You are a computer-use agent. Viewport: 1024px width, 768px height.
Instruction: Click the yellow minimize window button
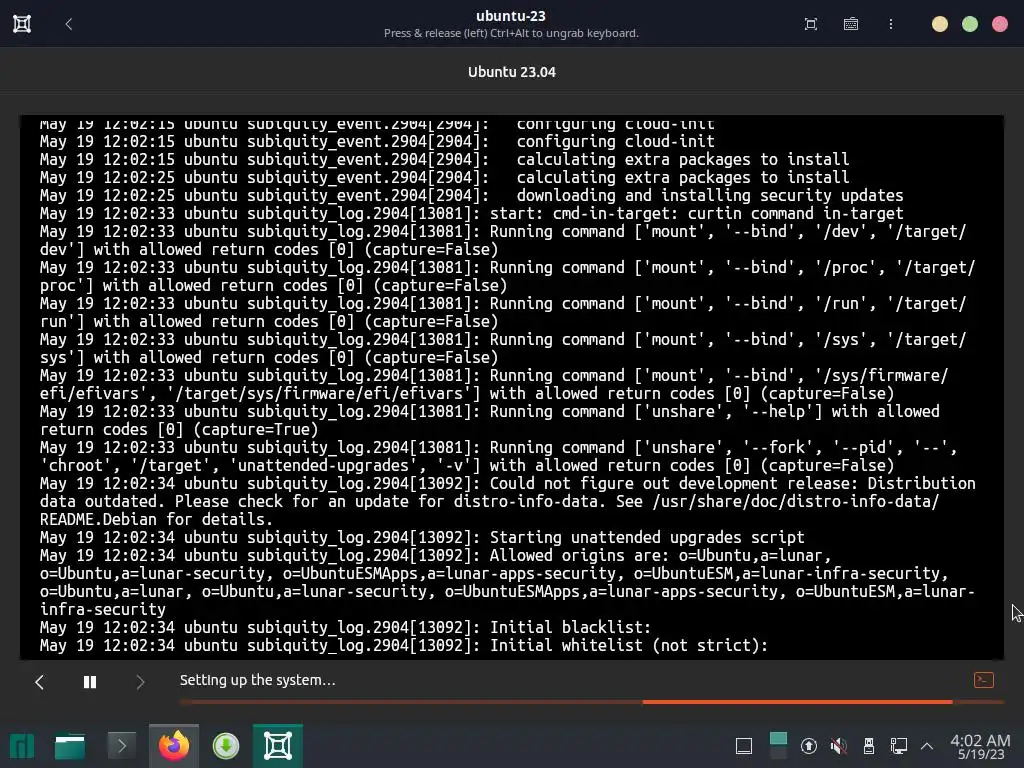940,24
